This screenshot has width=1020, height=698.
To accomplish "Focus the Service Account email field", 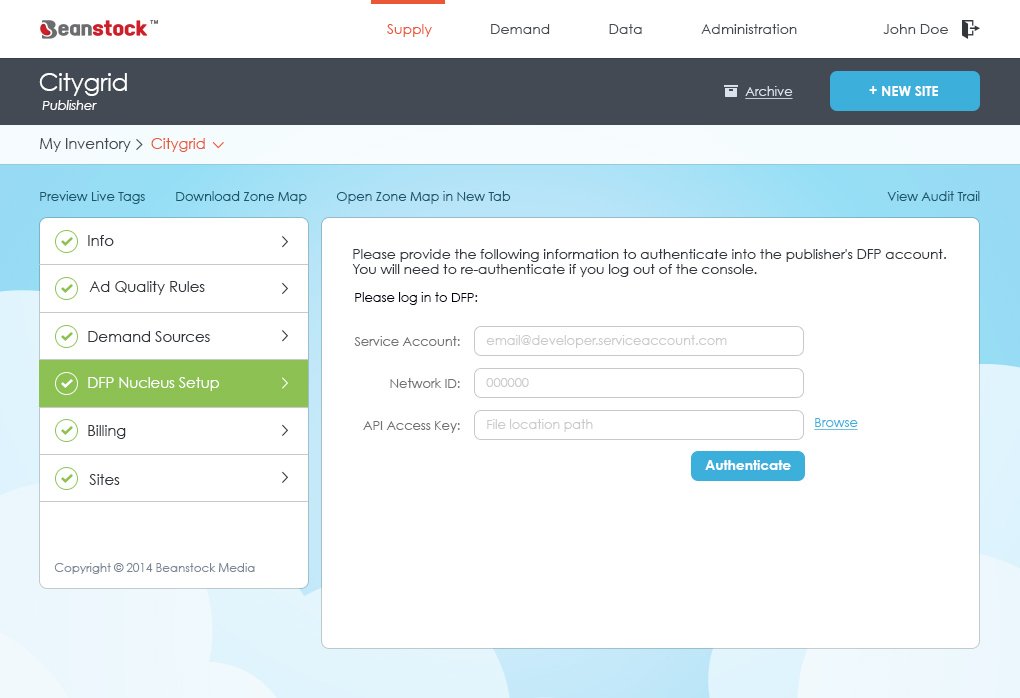I will (x=638, y=341).
